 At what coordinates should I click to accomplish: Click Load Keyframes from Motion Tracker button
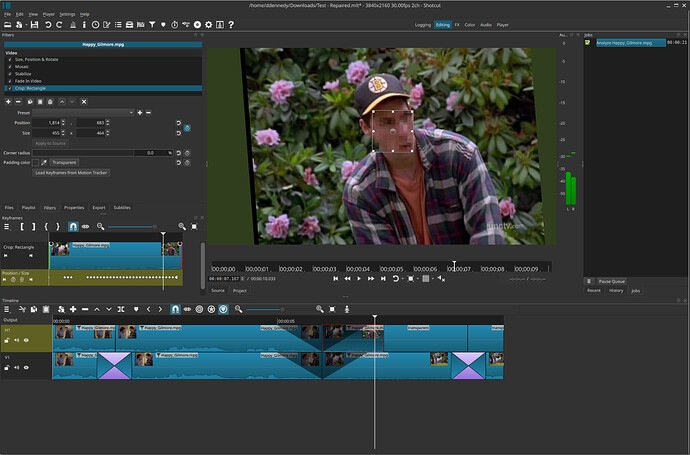click(71, 173)
